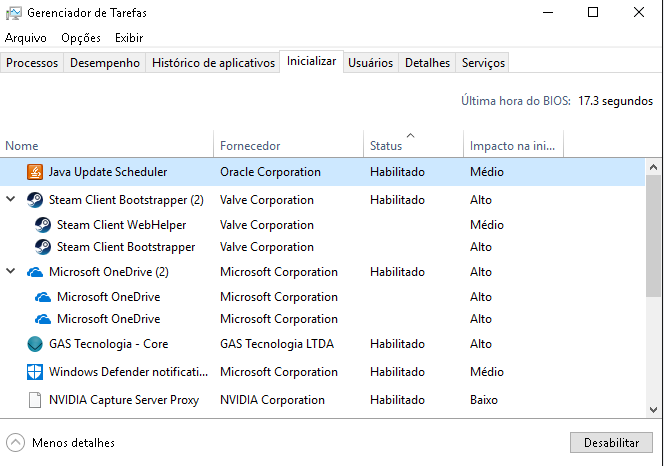This screenshot has width=664, height=466.
Task: Sort by the Fornecedor column header
Action: [x=288, y=144]
